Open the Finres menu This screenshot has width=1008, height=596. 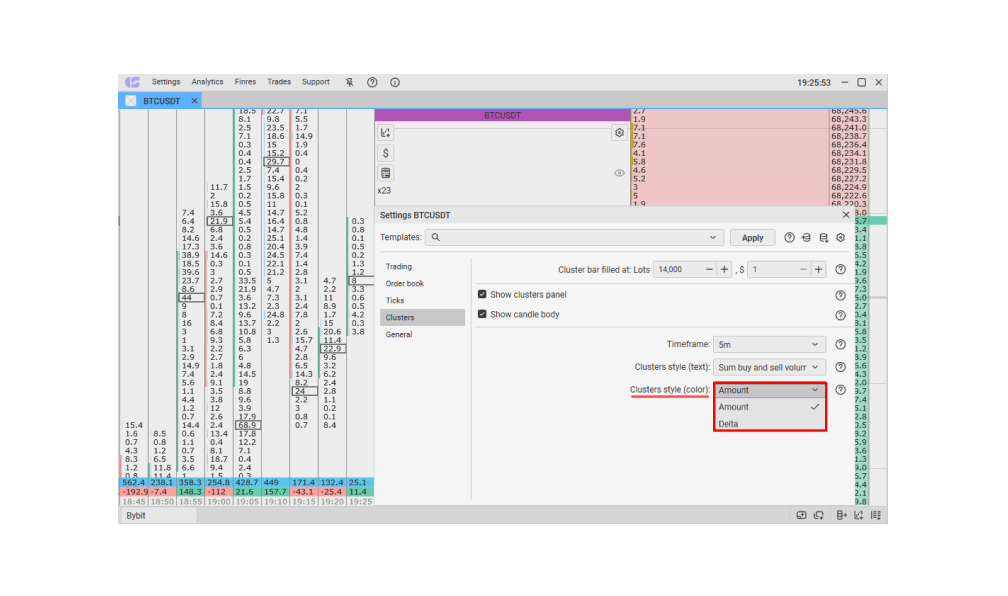[245, 82]
